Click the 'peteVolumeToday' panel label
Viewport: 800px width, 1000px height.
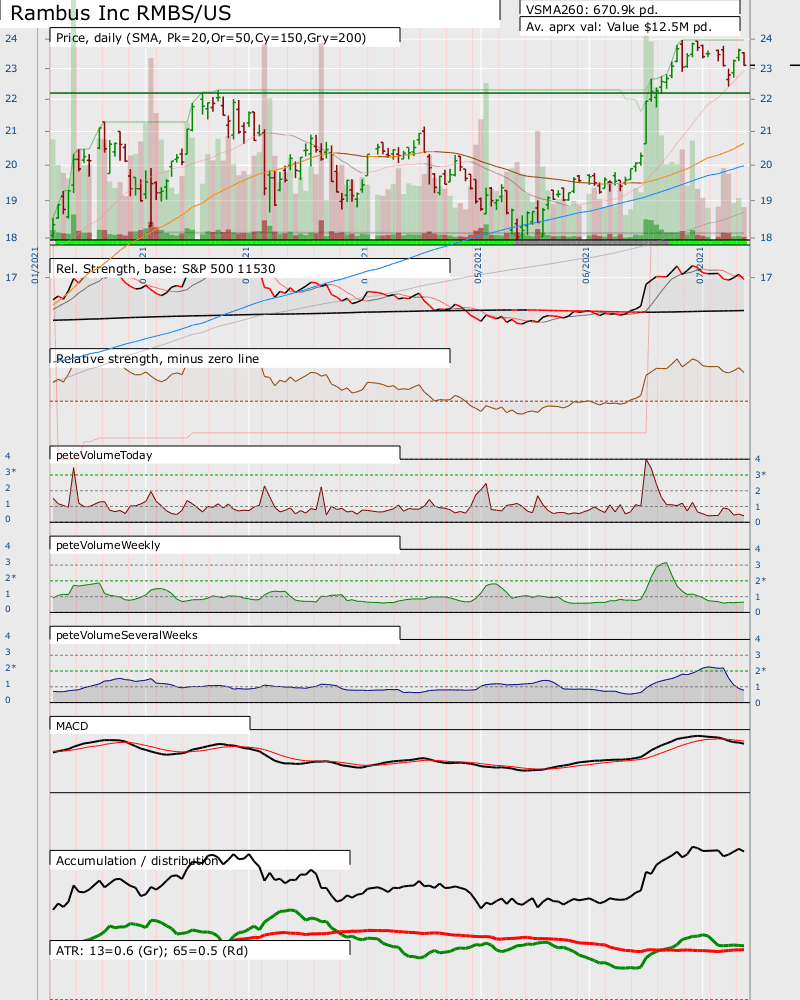point(104,455)
